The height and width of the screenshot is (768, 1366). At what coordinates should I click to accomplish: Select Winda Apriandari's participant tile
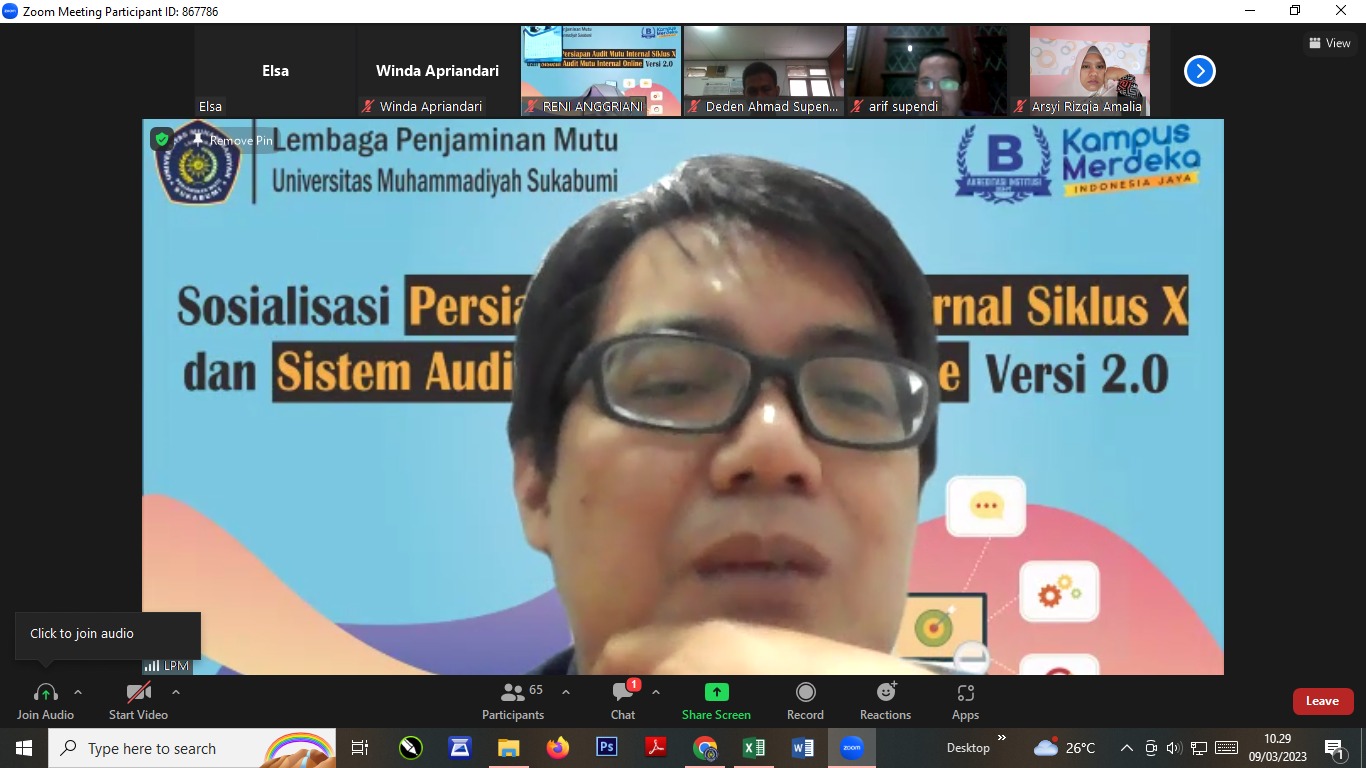pos(437,71)
